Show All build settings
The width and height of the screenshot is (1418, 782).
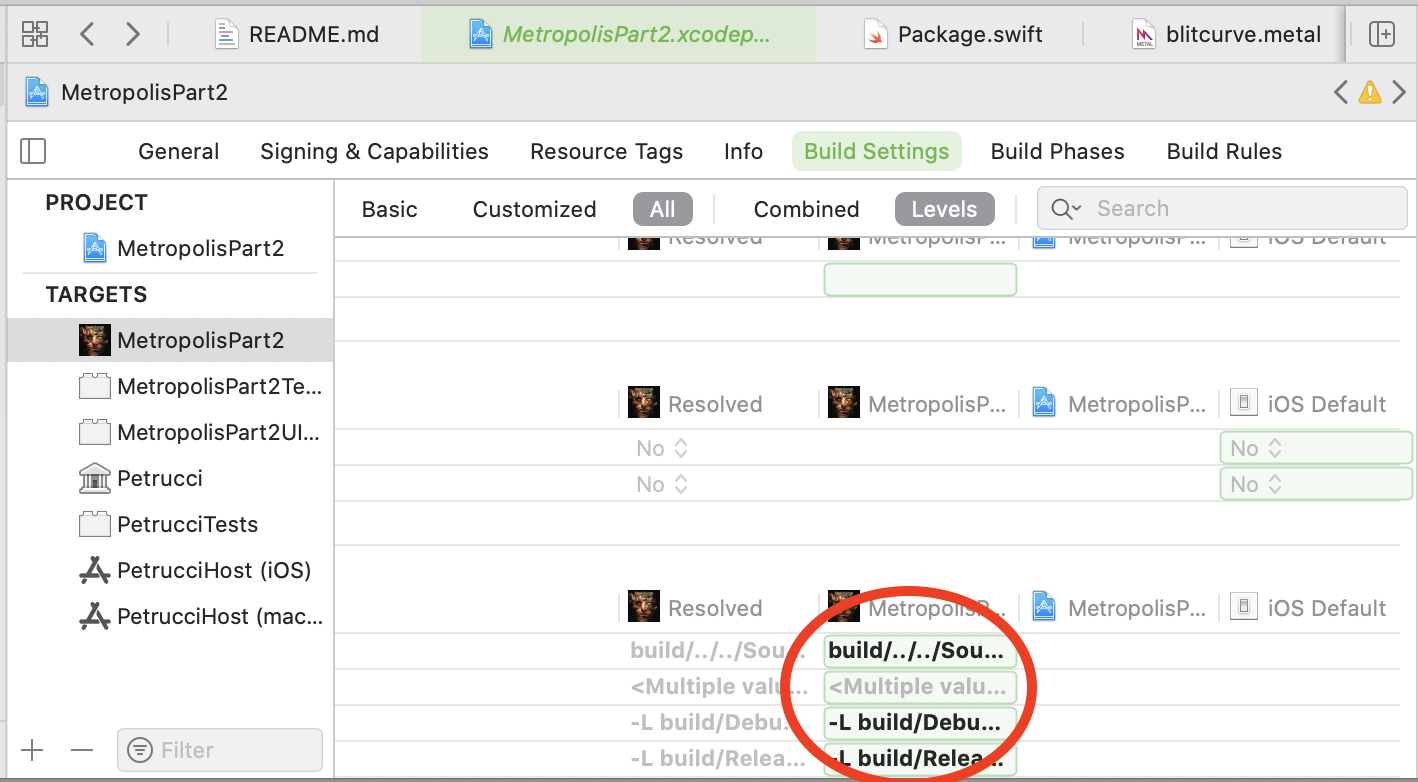coord(662,209)
